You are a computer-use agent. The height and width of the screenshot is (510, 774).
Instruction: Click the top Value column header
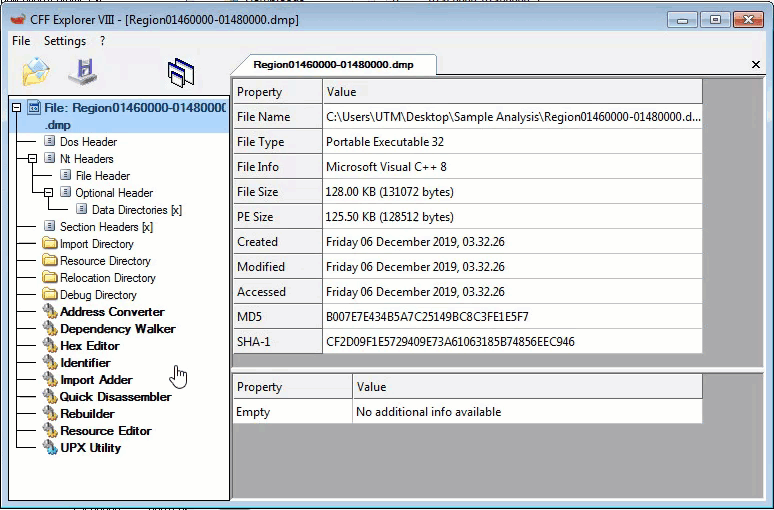click(512, 92)
